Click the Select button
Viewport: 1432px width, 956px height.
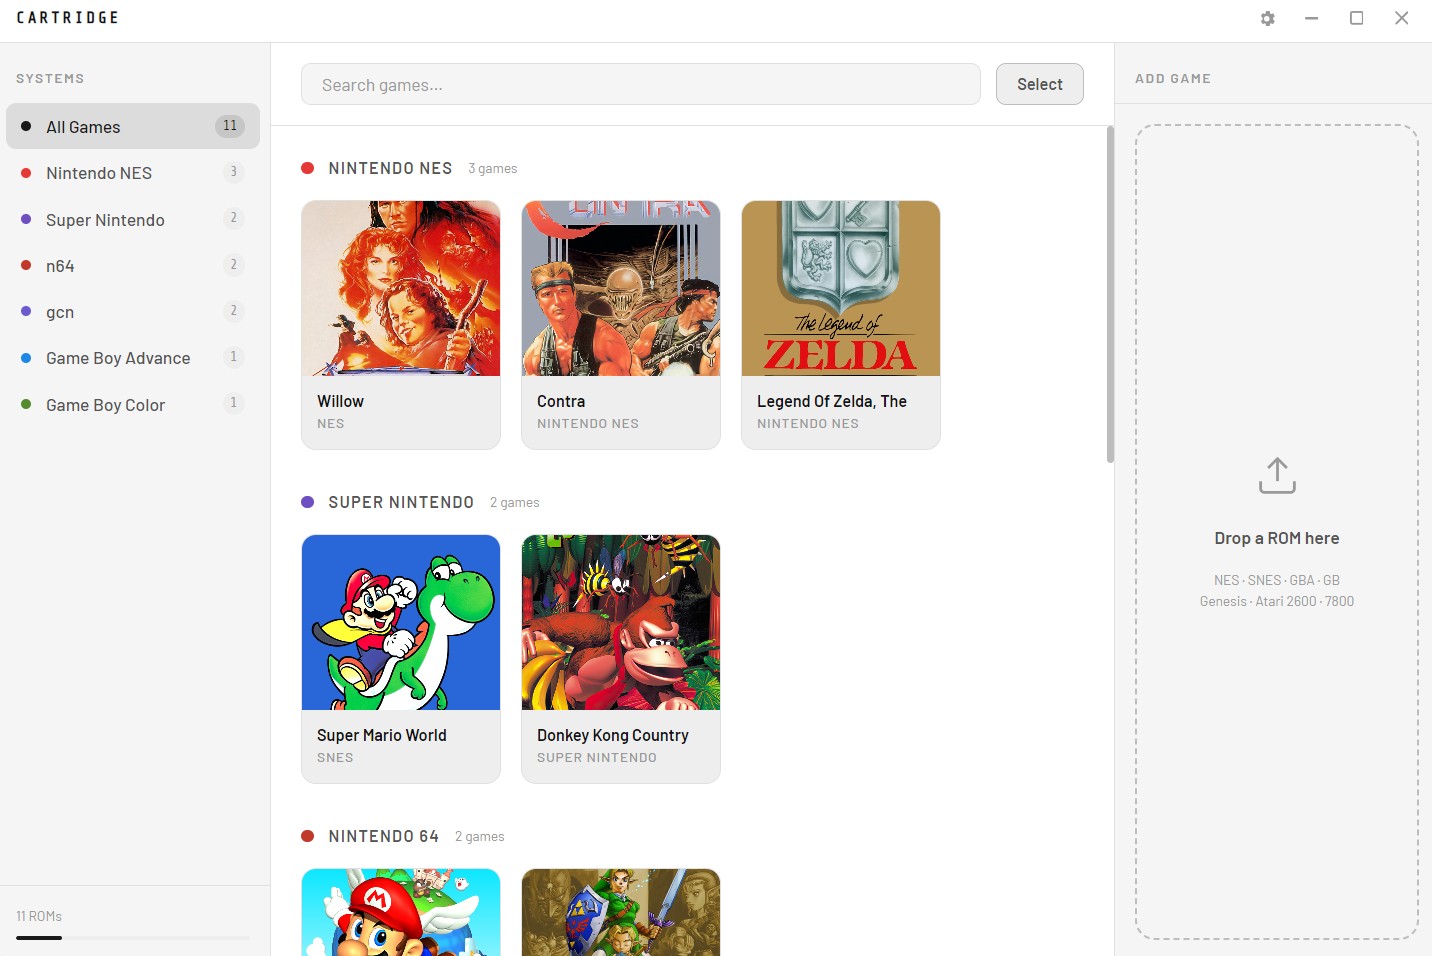pos(1040,84)
